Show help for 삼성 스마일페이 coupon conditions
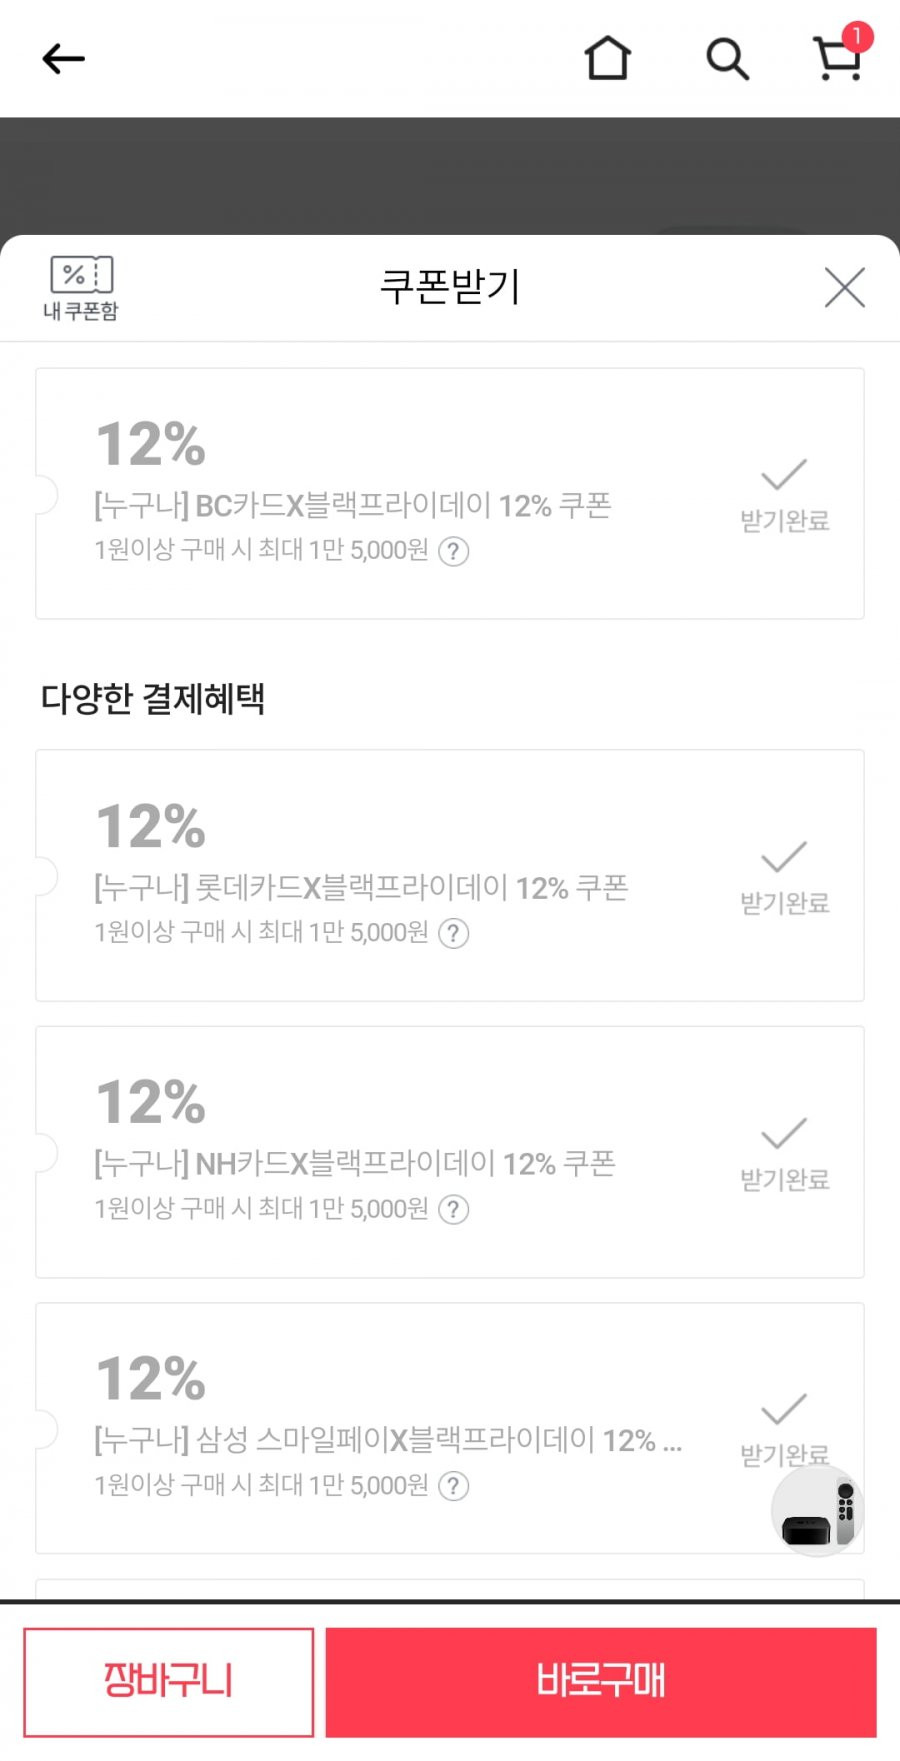The height and width of the screenshot is (1761, 900). 454,1486
